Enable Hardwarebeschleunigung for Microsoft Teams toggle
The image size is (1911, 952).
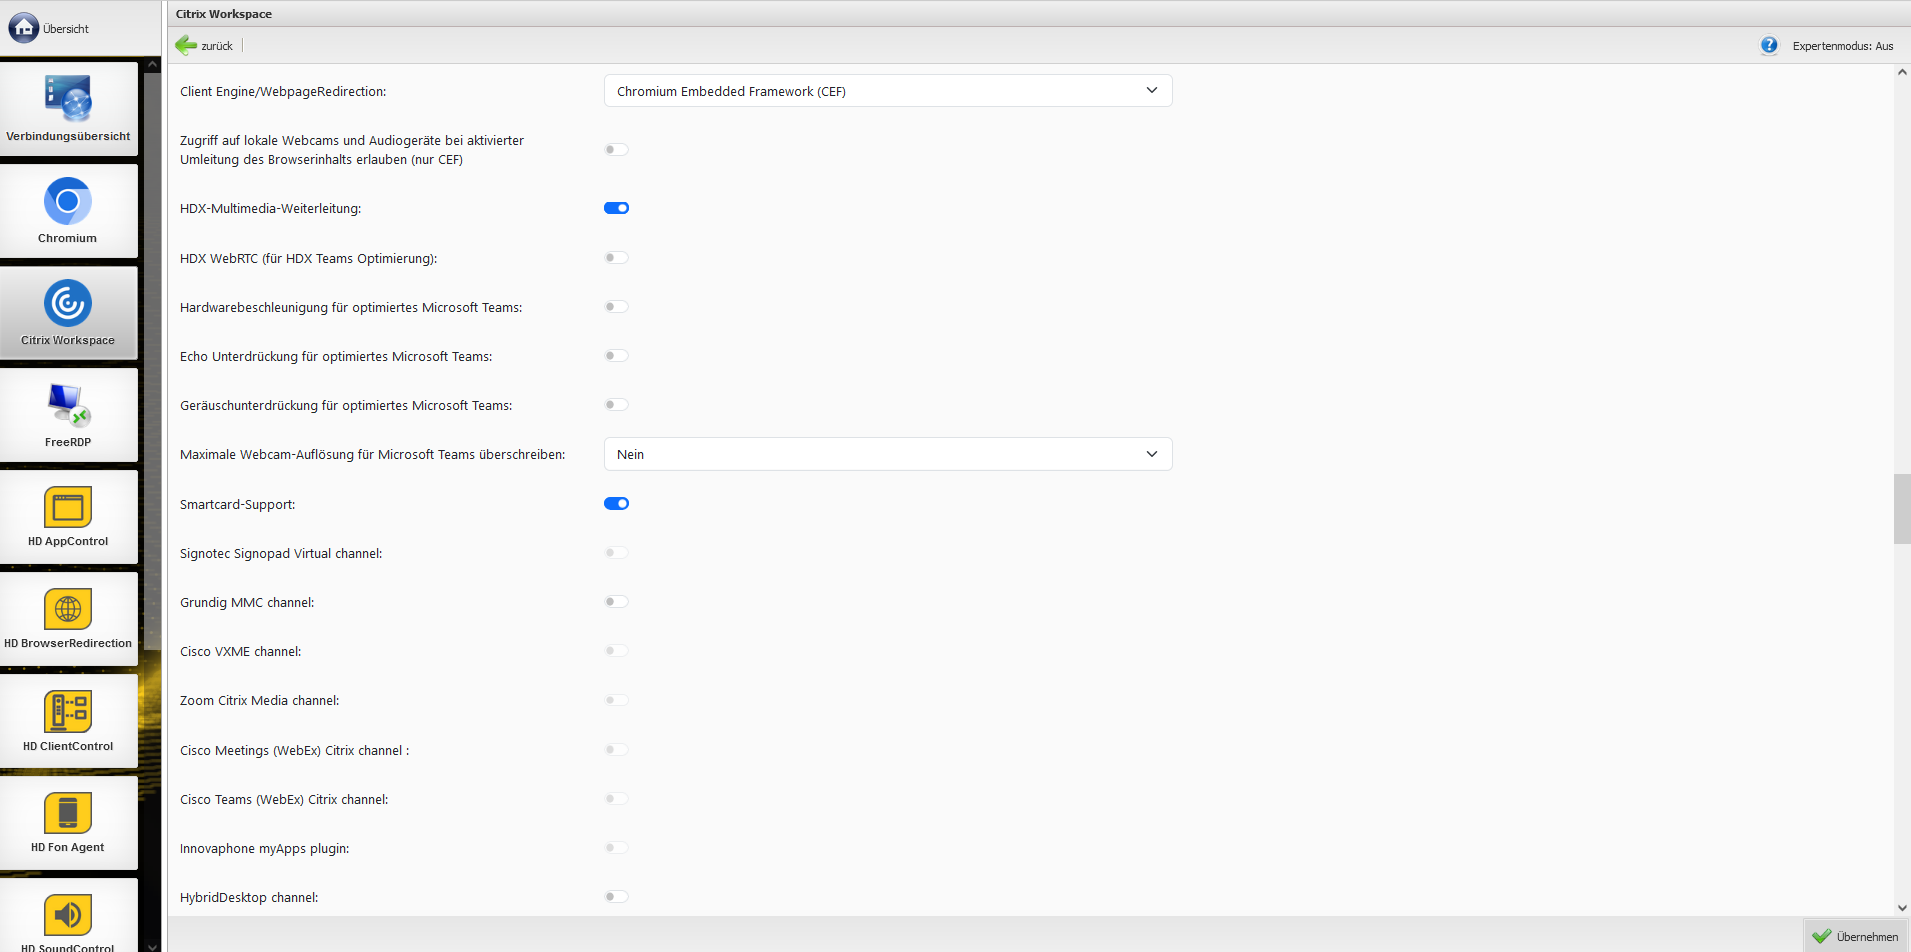pos(616,307)
